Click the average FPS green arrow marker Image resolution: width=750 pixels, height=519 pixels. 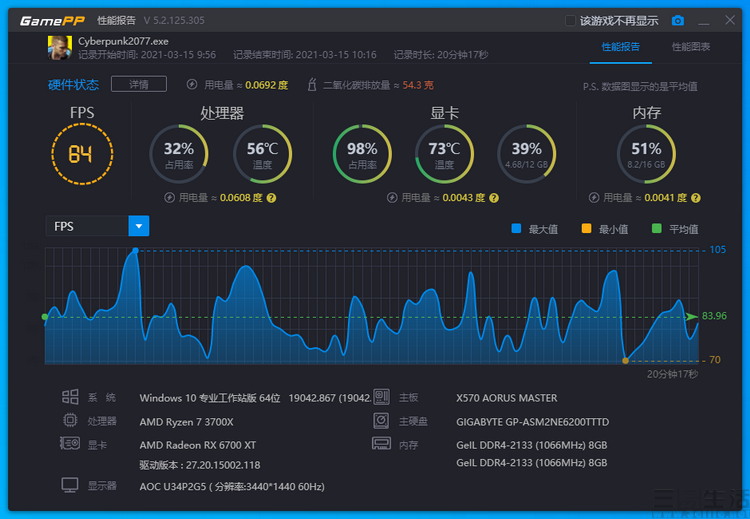692,317
